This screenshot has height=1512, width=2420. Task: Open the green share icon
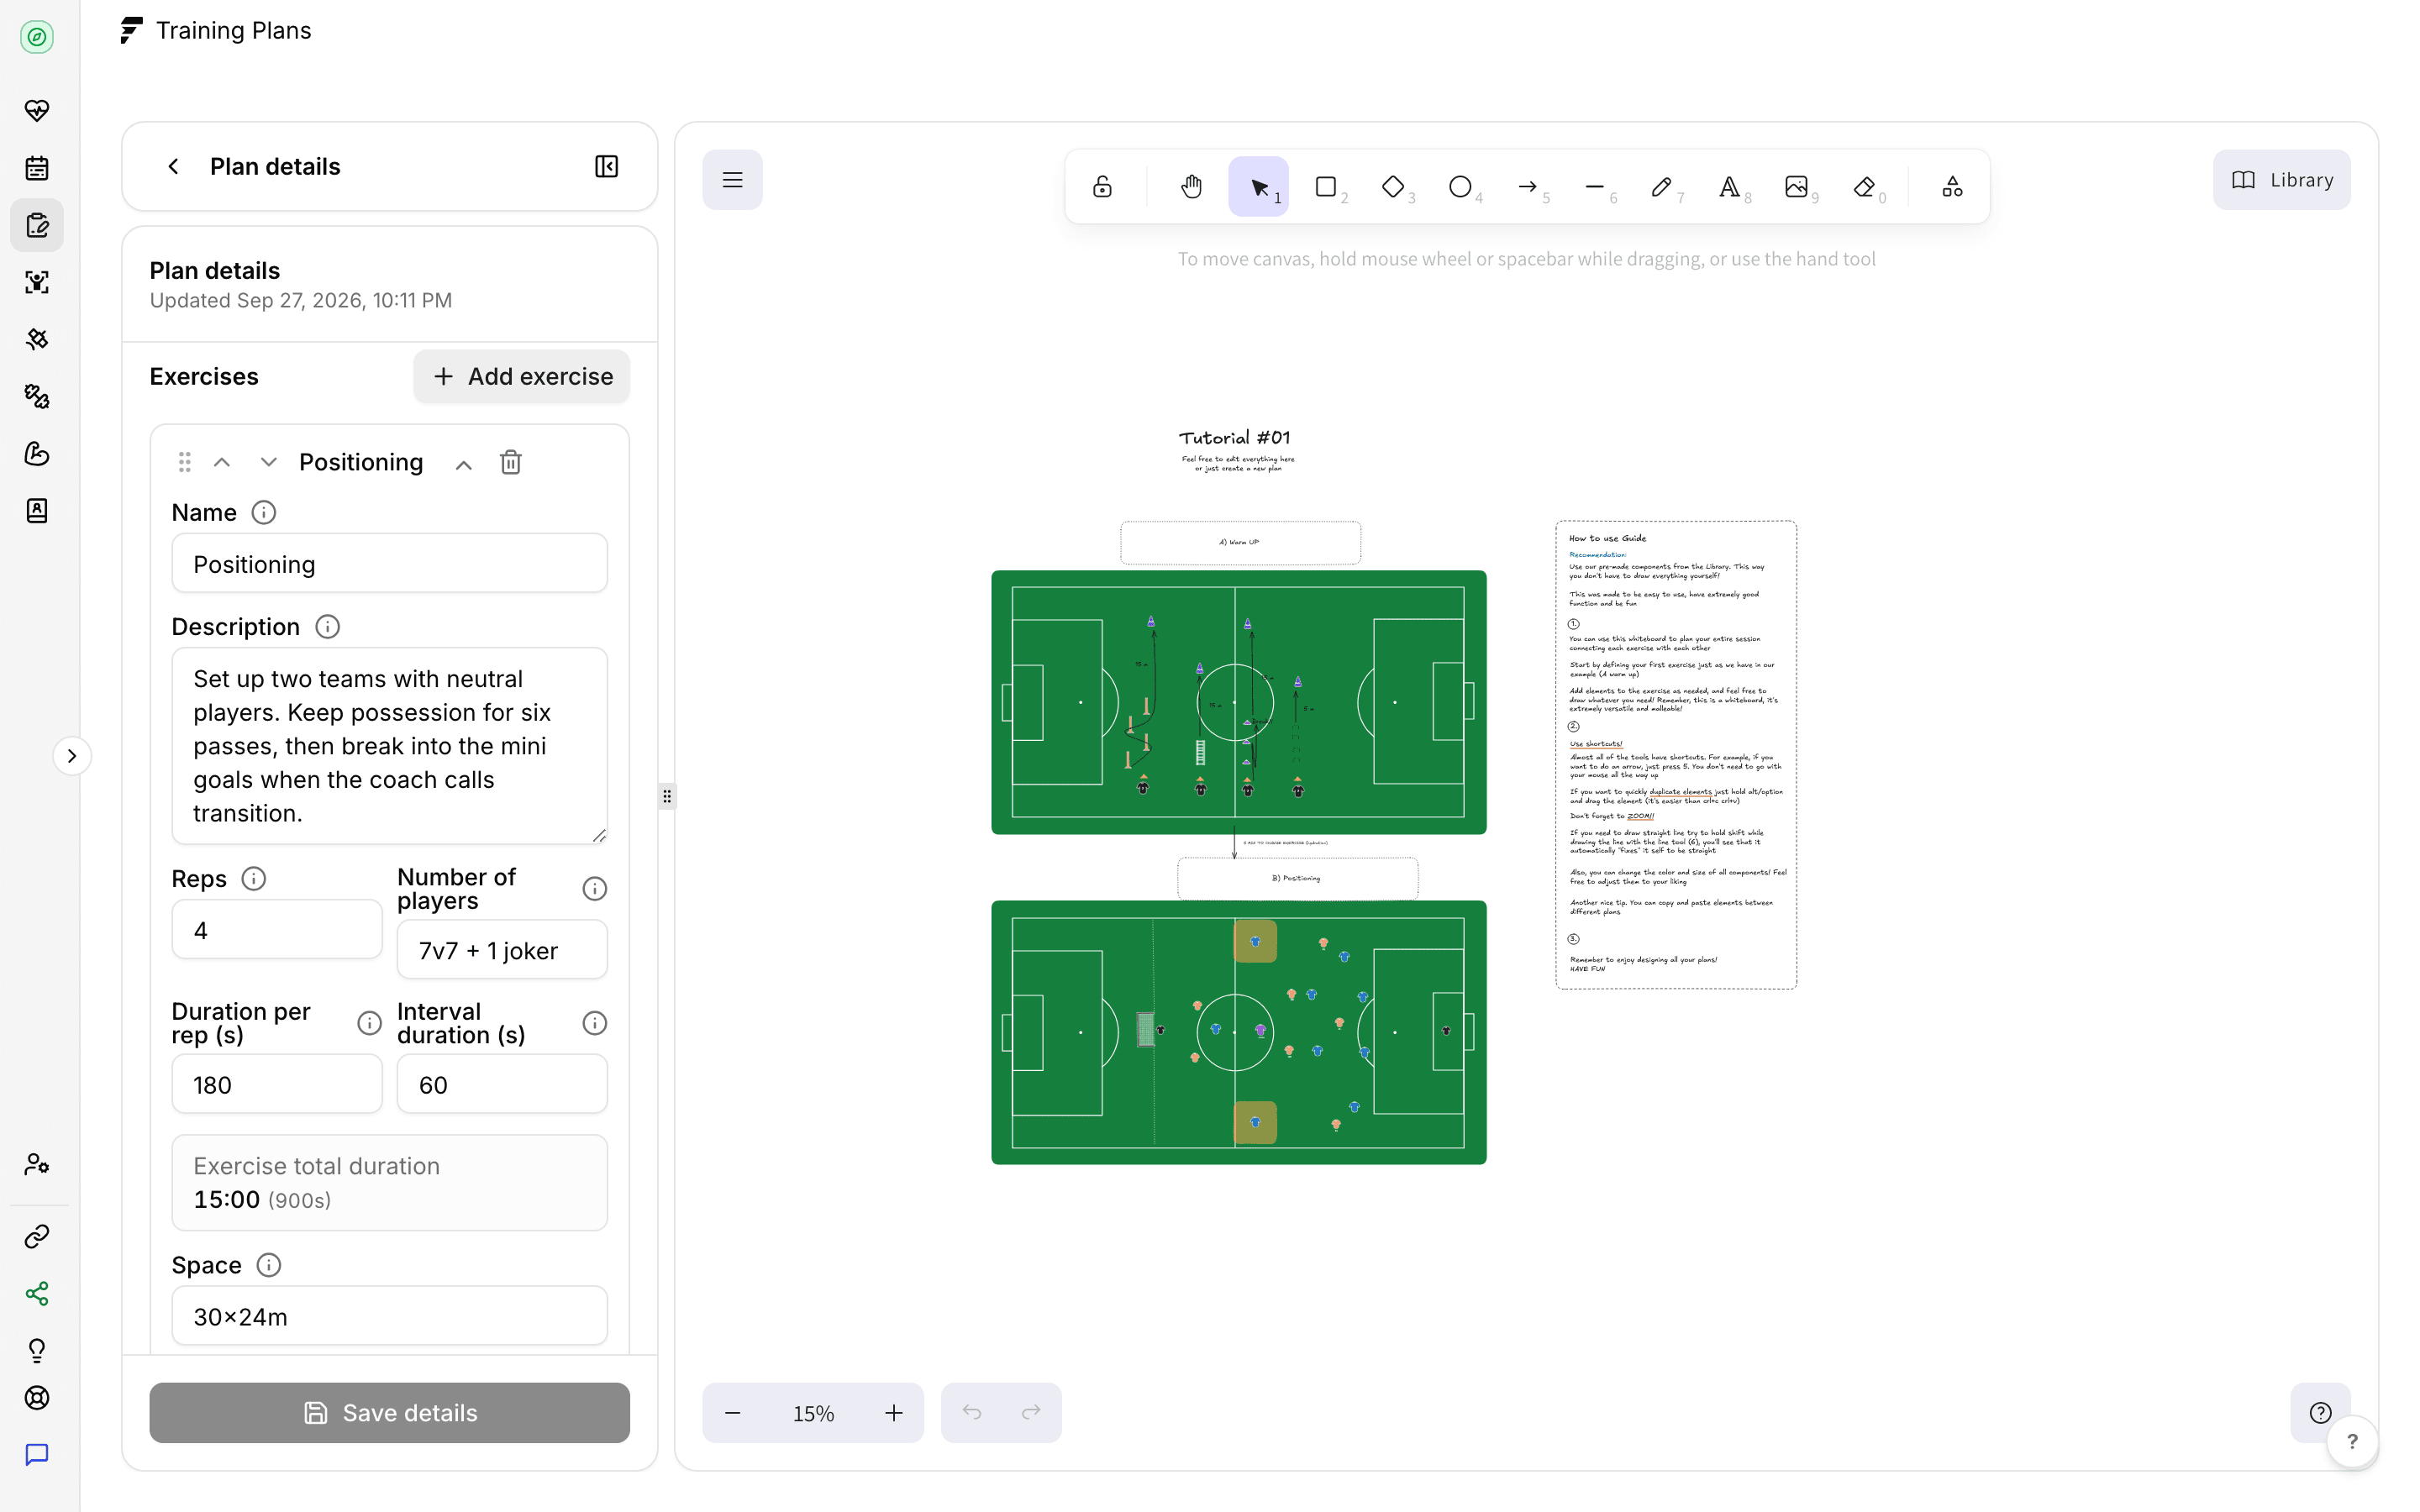click(x=37, y=1294)
